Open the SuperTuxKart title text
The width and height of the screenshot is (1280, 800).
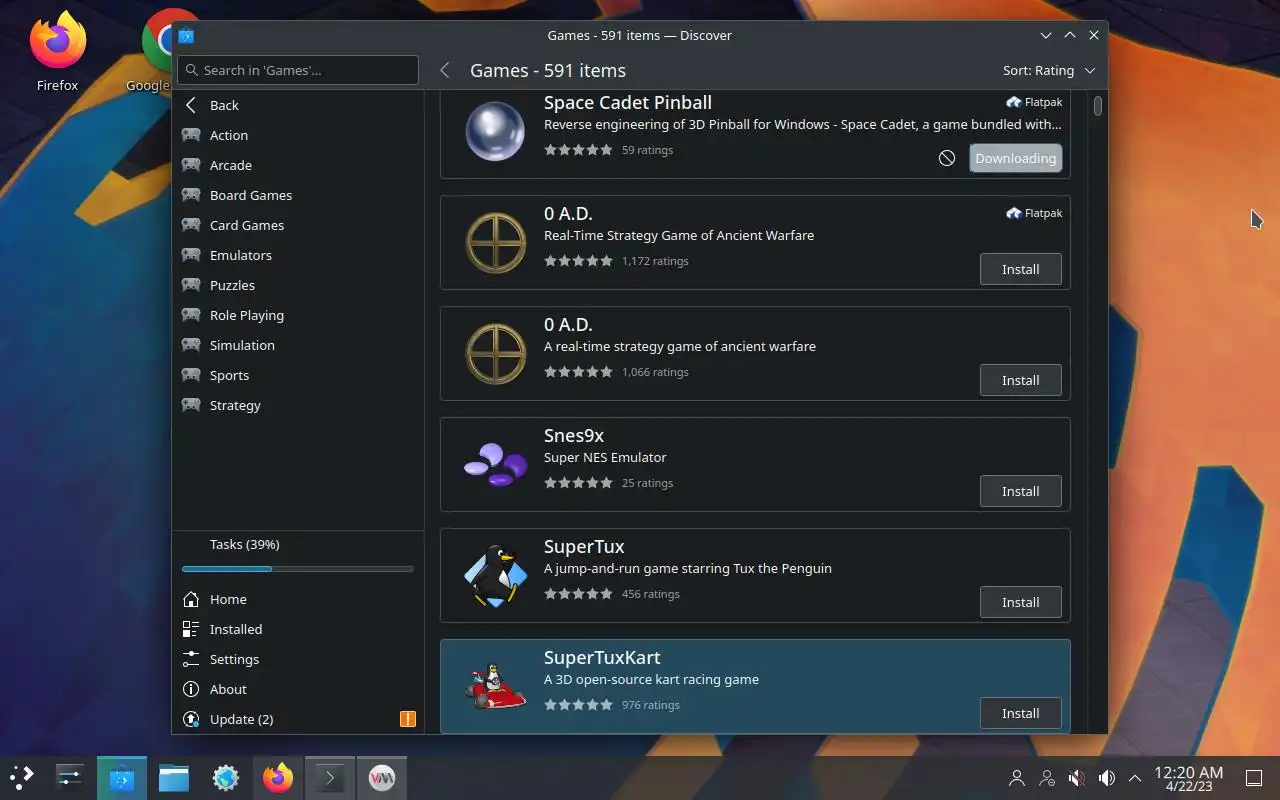coord(602,658)
